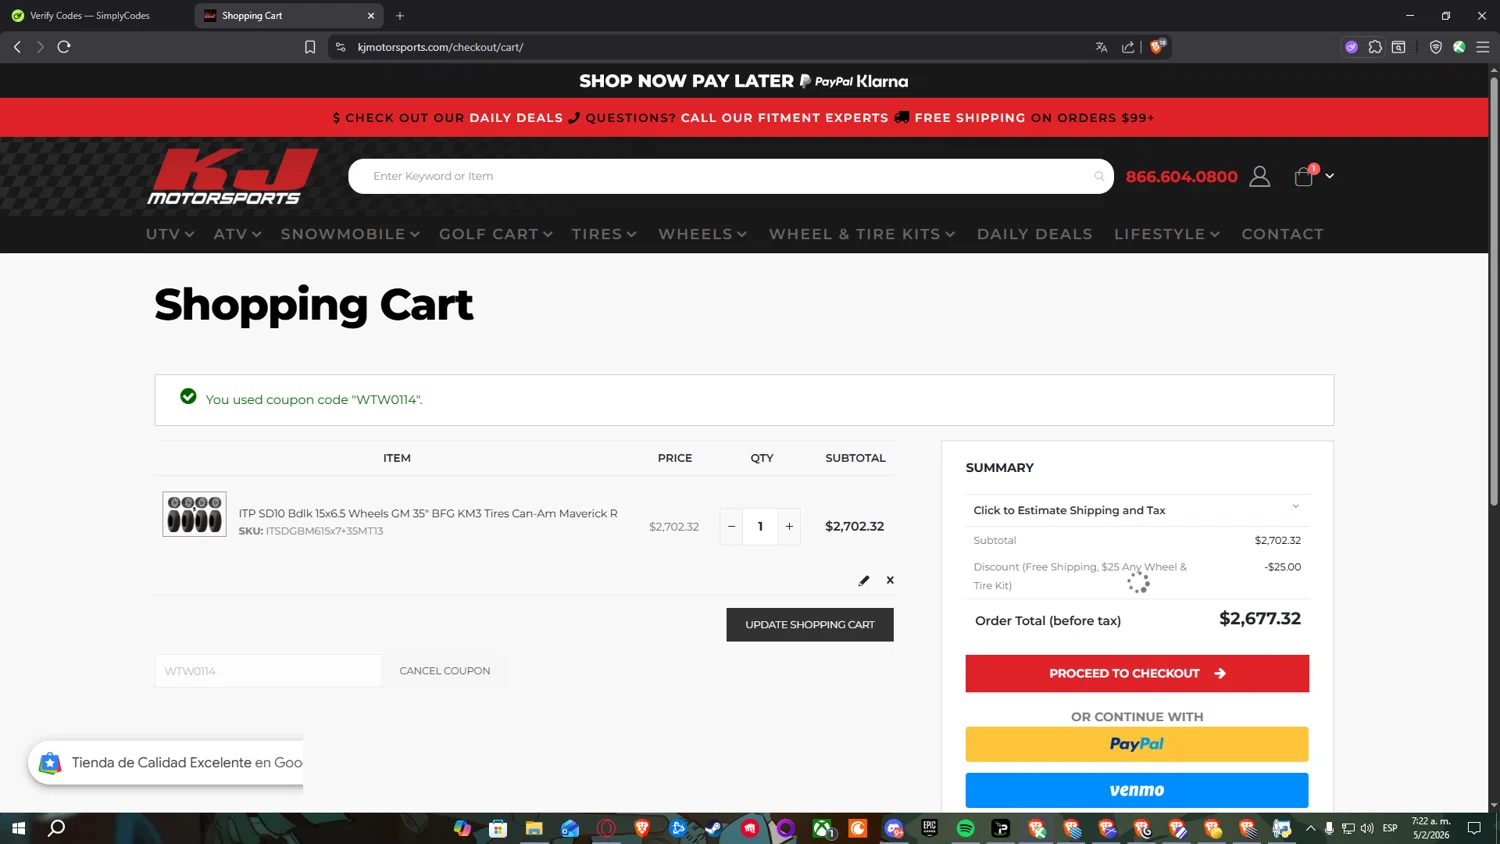Open the notification center icon
1500x844 pixels.
point(1474,828)
